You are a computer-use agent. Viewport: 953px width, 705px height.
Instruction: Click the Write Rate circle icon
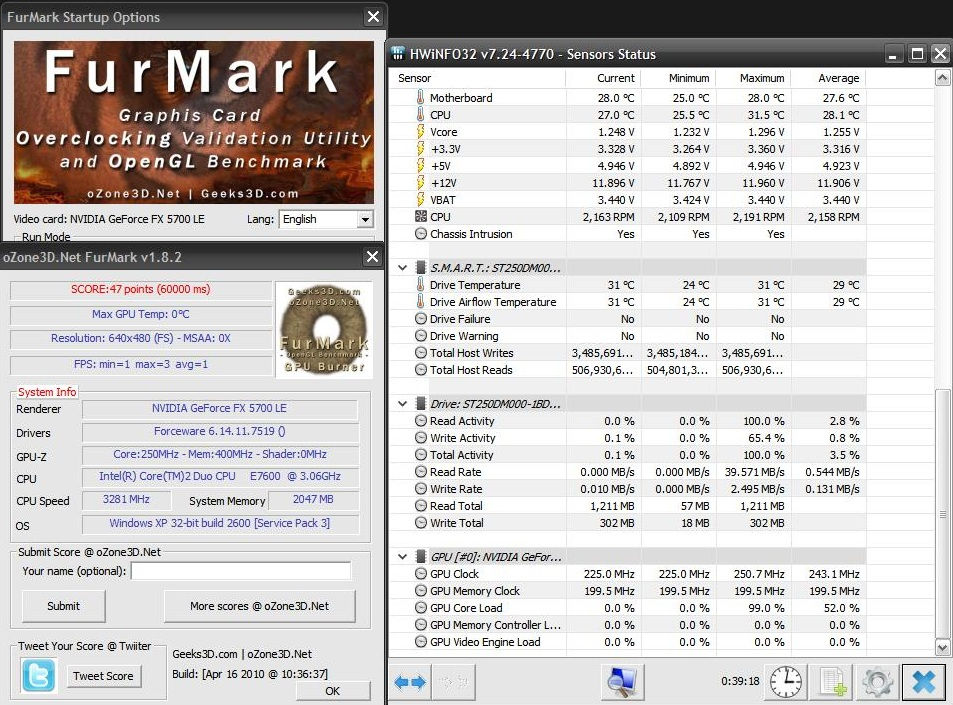point(421,489)
